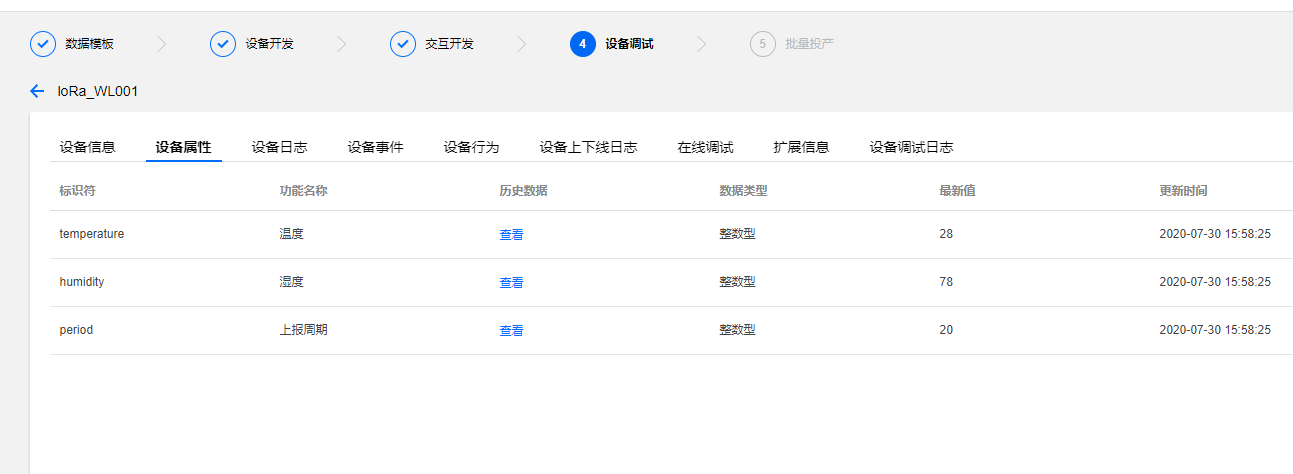Screen dimensions: 1293x474
Task: Go to the 在线调试 tab
Action: click(x=705, y=147)
